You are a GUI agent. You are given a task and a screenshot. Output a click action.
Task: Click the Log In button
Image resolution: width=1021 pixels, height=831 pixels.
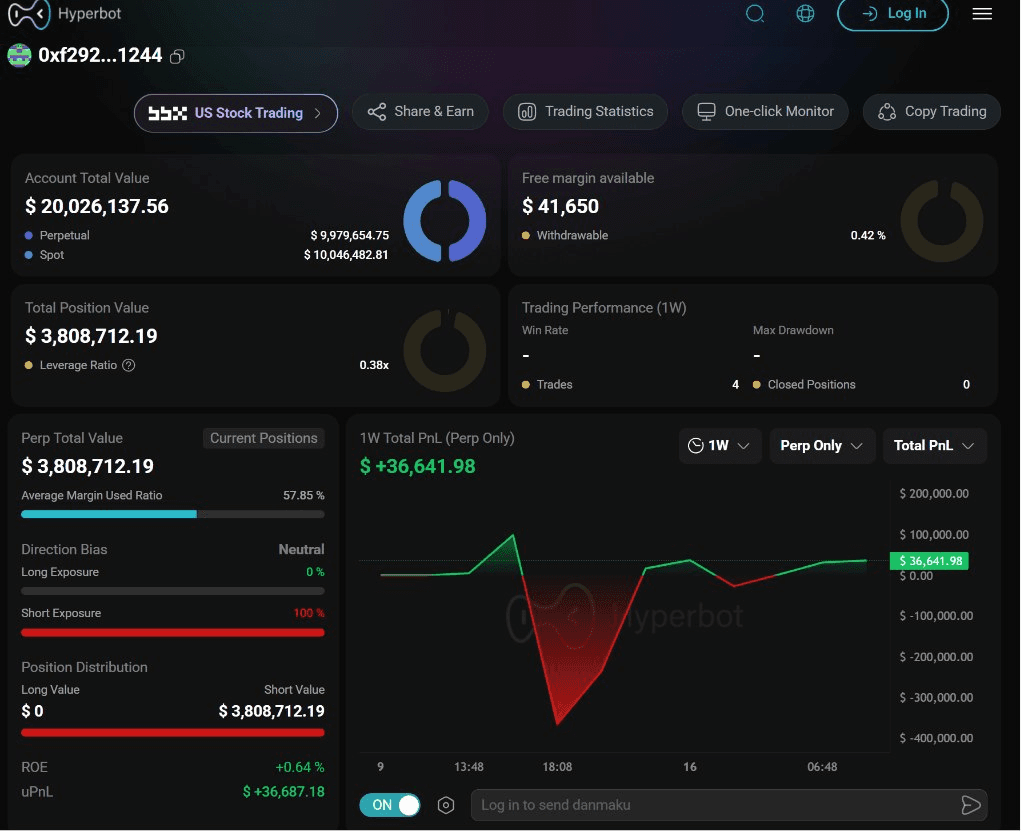[x=893, y=14]
